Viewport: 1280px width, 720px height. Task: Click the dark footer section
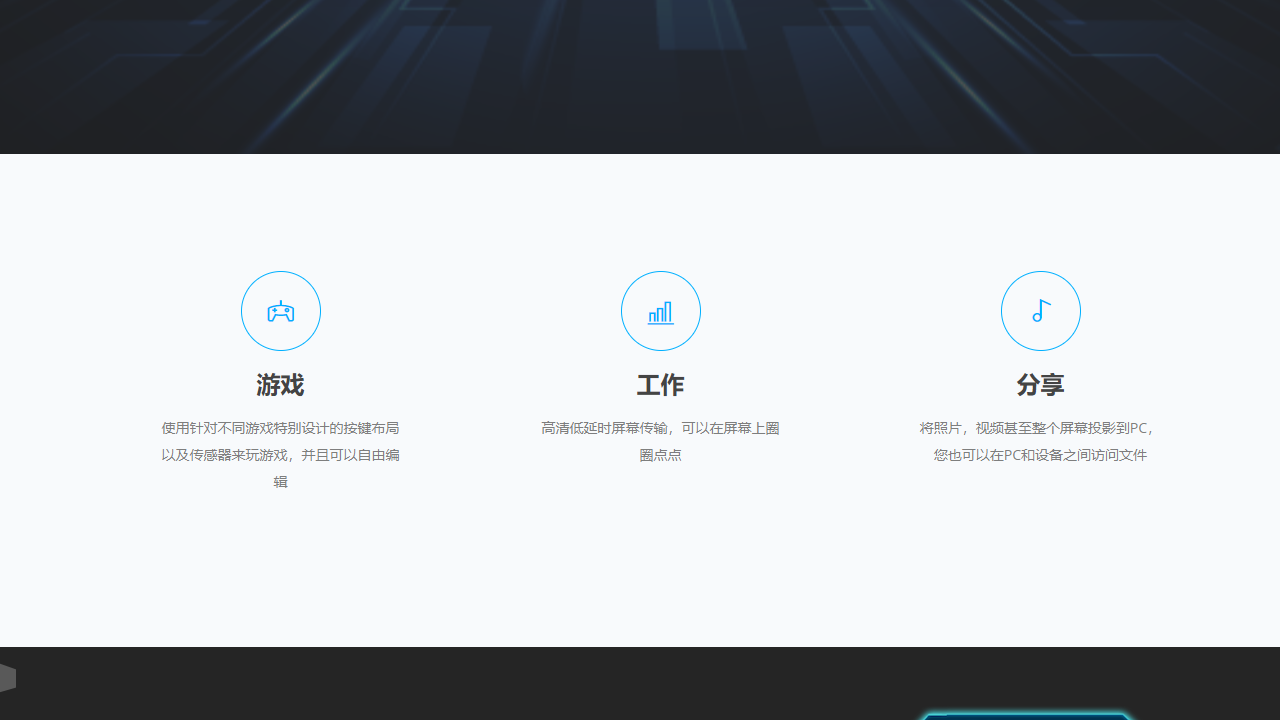click(x=640, y=685)
